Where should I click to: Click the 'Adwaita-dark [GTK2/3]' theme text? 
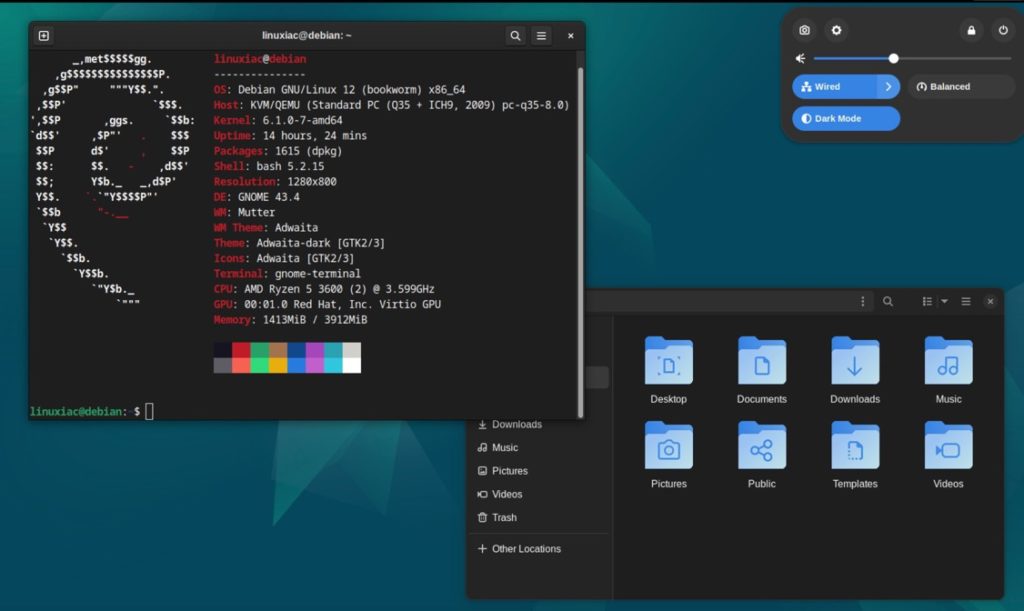coord(320,243)
